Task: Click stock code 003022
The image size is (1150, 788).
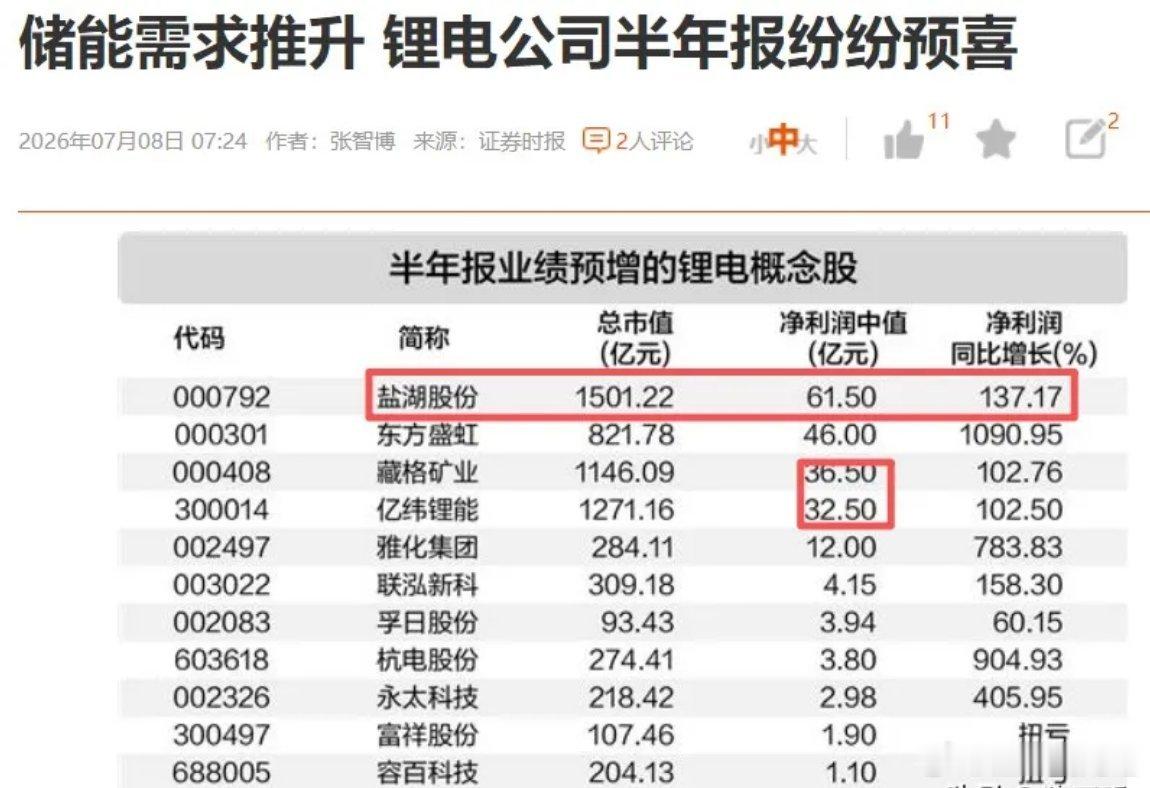Action: pos(222,585)
